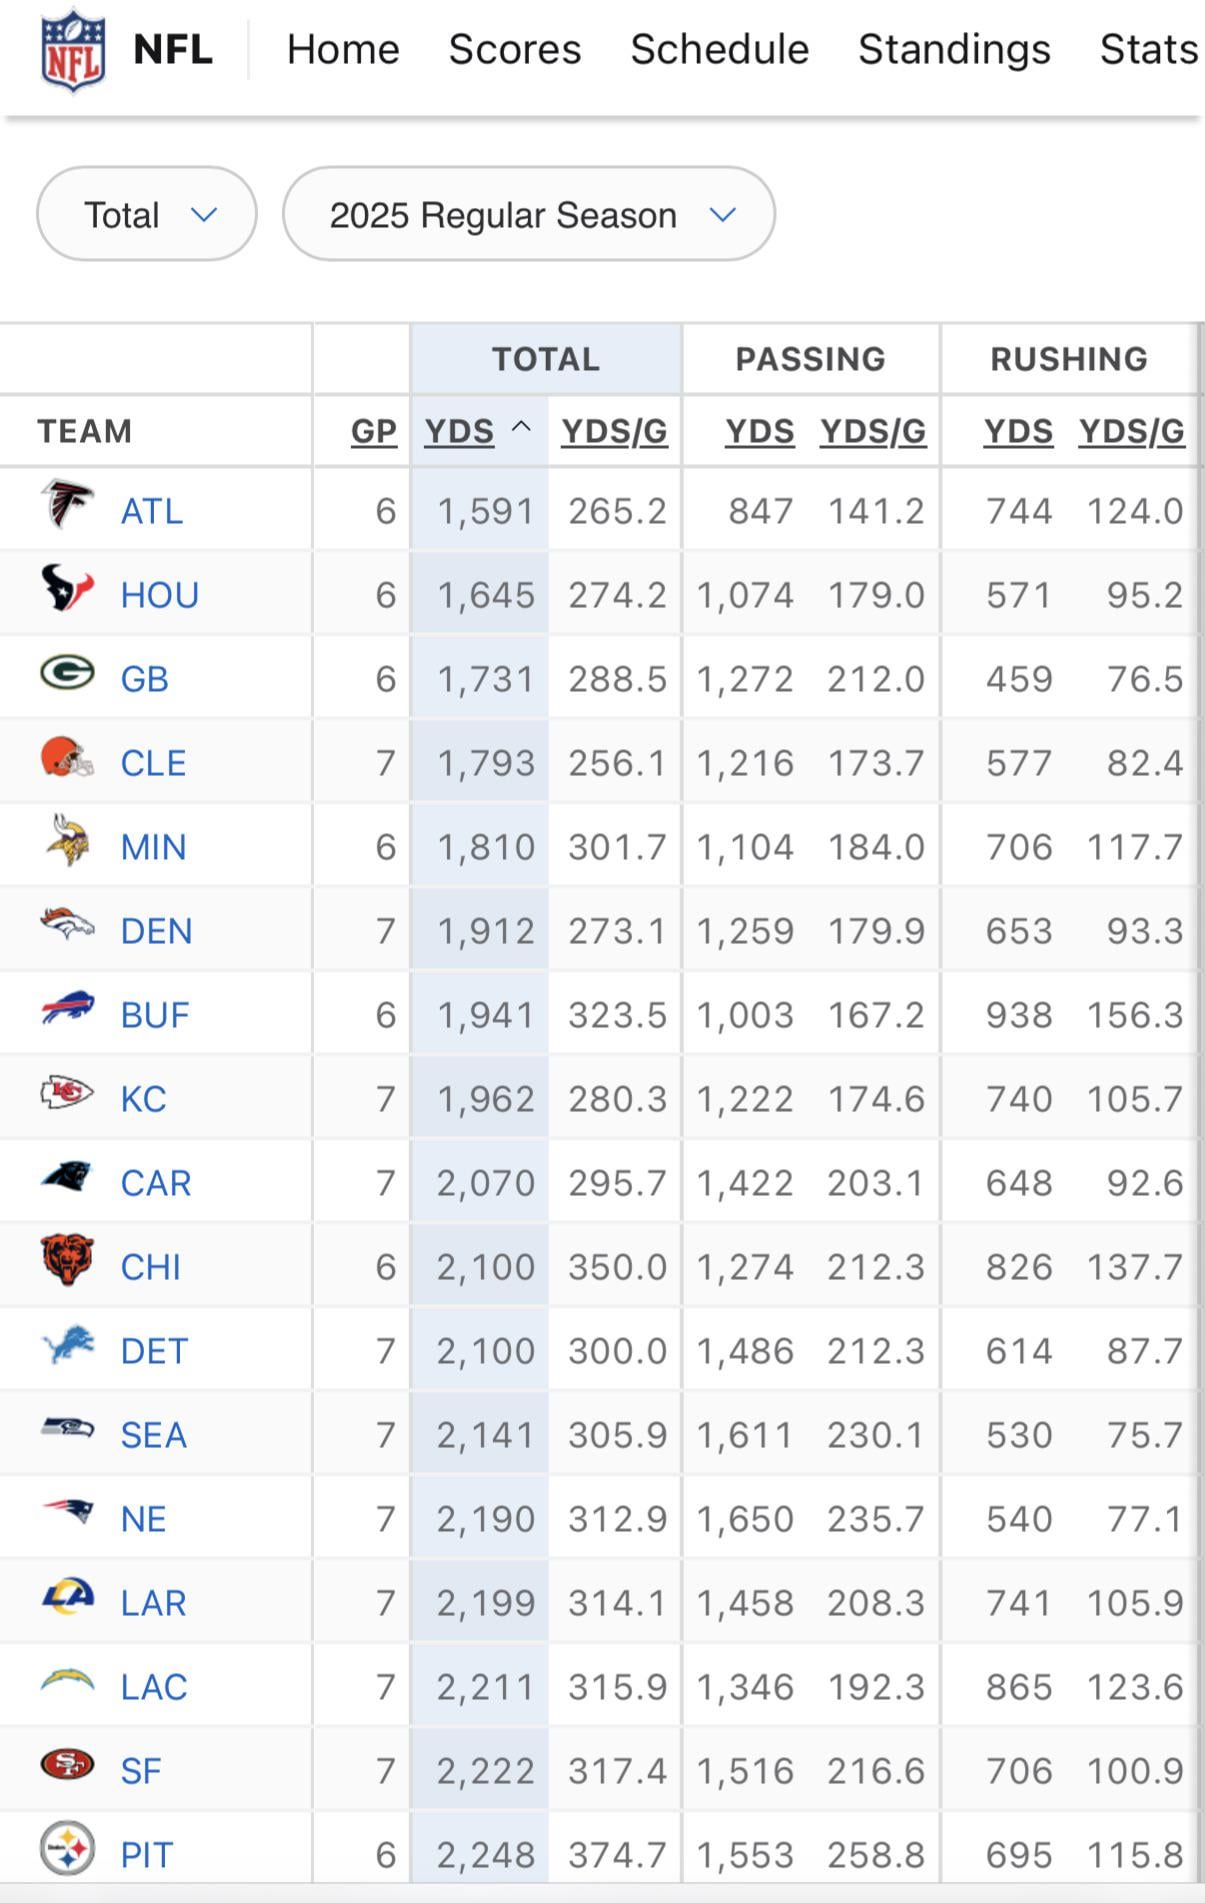Open the 2025 Regular Season dropdown
Viewport: 1205px width, 1903px height.
528,215
